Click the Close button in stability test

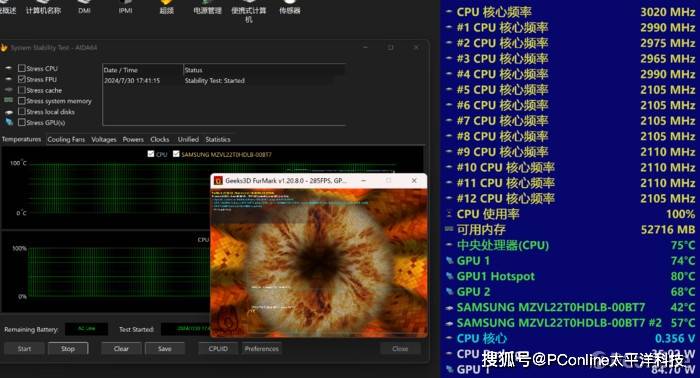(x=400, y=349)
